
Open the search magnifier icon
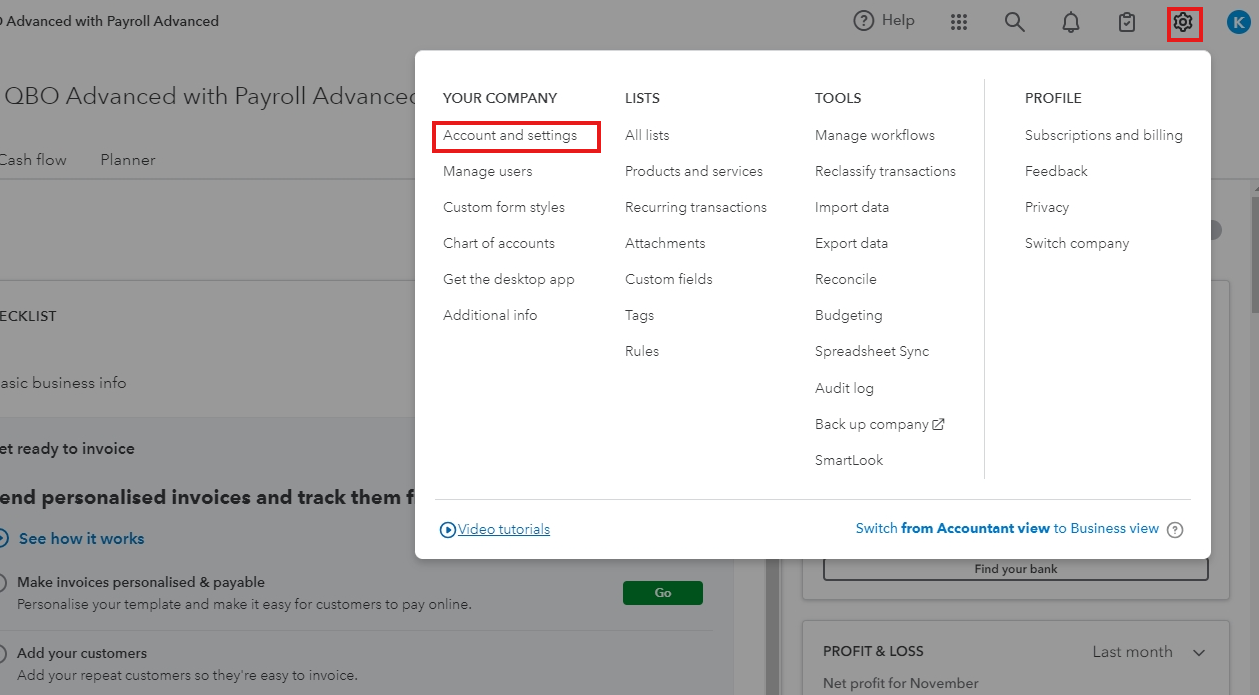click(1014, 21)
